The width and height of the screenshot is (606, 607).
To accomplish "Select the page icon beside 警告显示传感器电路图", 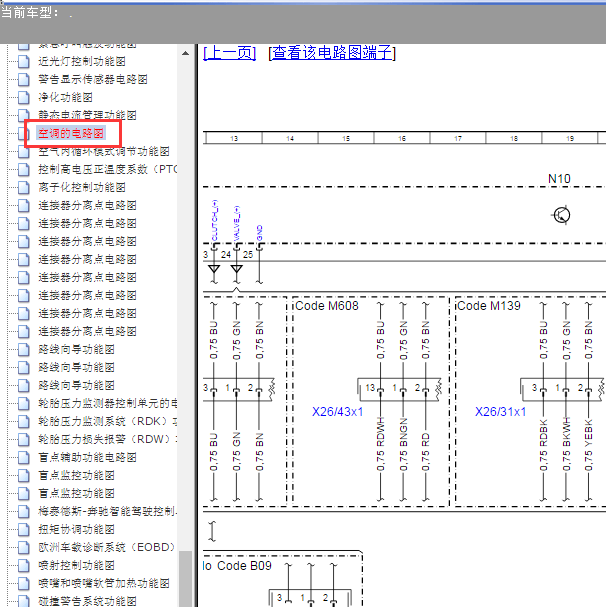I will (24, 80).
